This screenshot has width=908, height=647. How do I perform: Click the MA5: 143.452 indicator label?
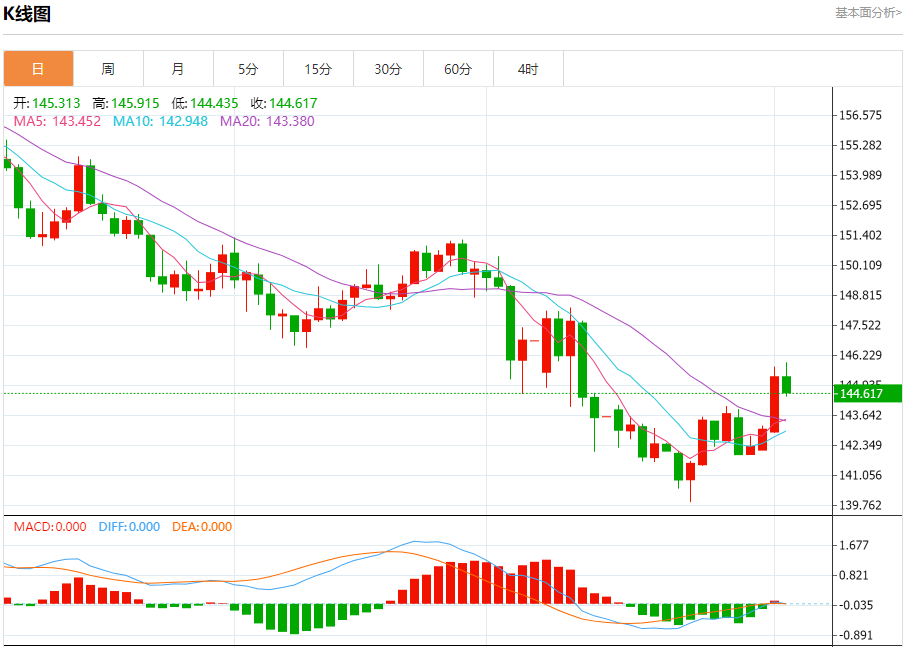(57, 121)
